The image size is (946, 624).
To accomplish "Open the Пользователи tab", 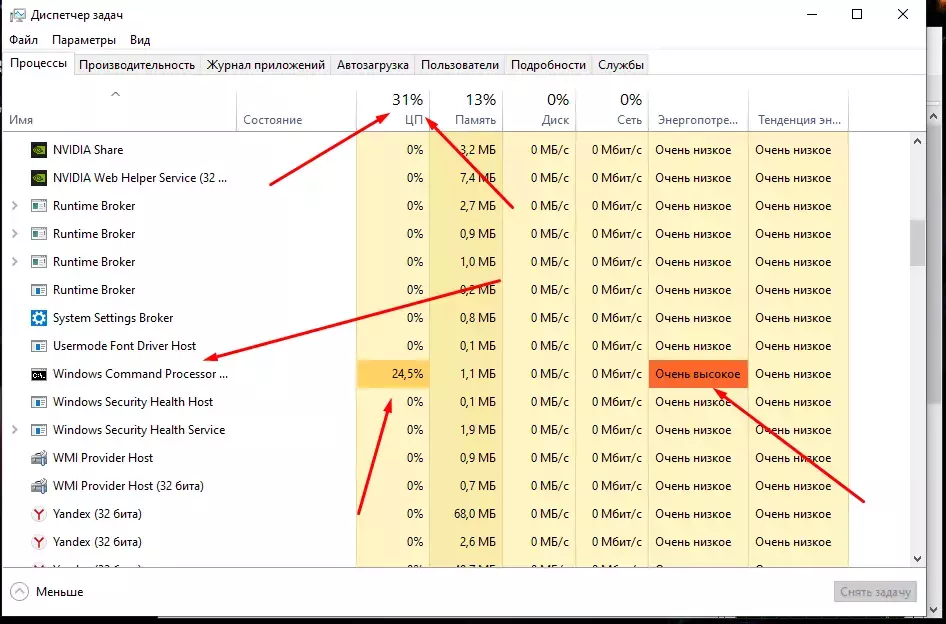I will (x=460, y=65).
